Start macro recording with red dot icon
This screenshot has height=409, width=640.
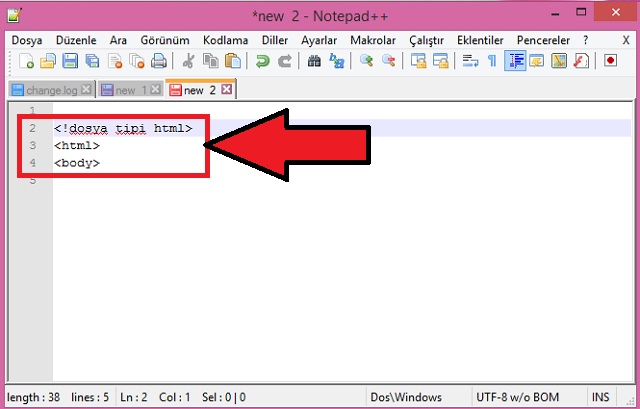610,61
